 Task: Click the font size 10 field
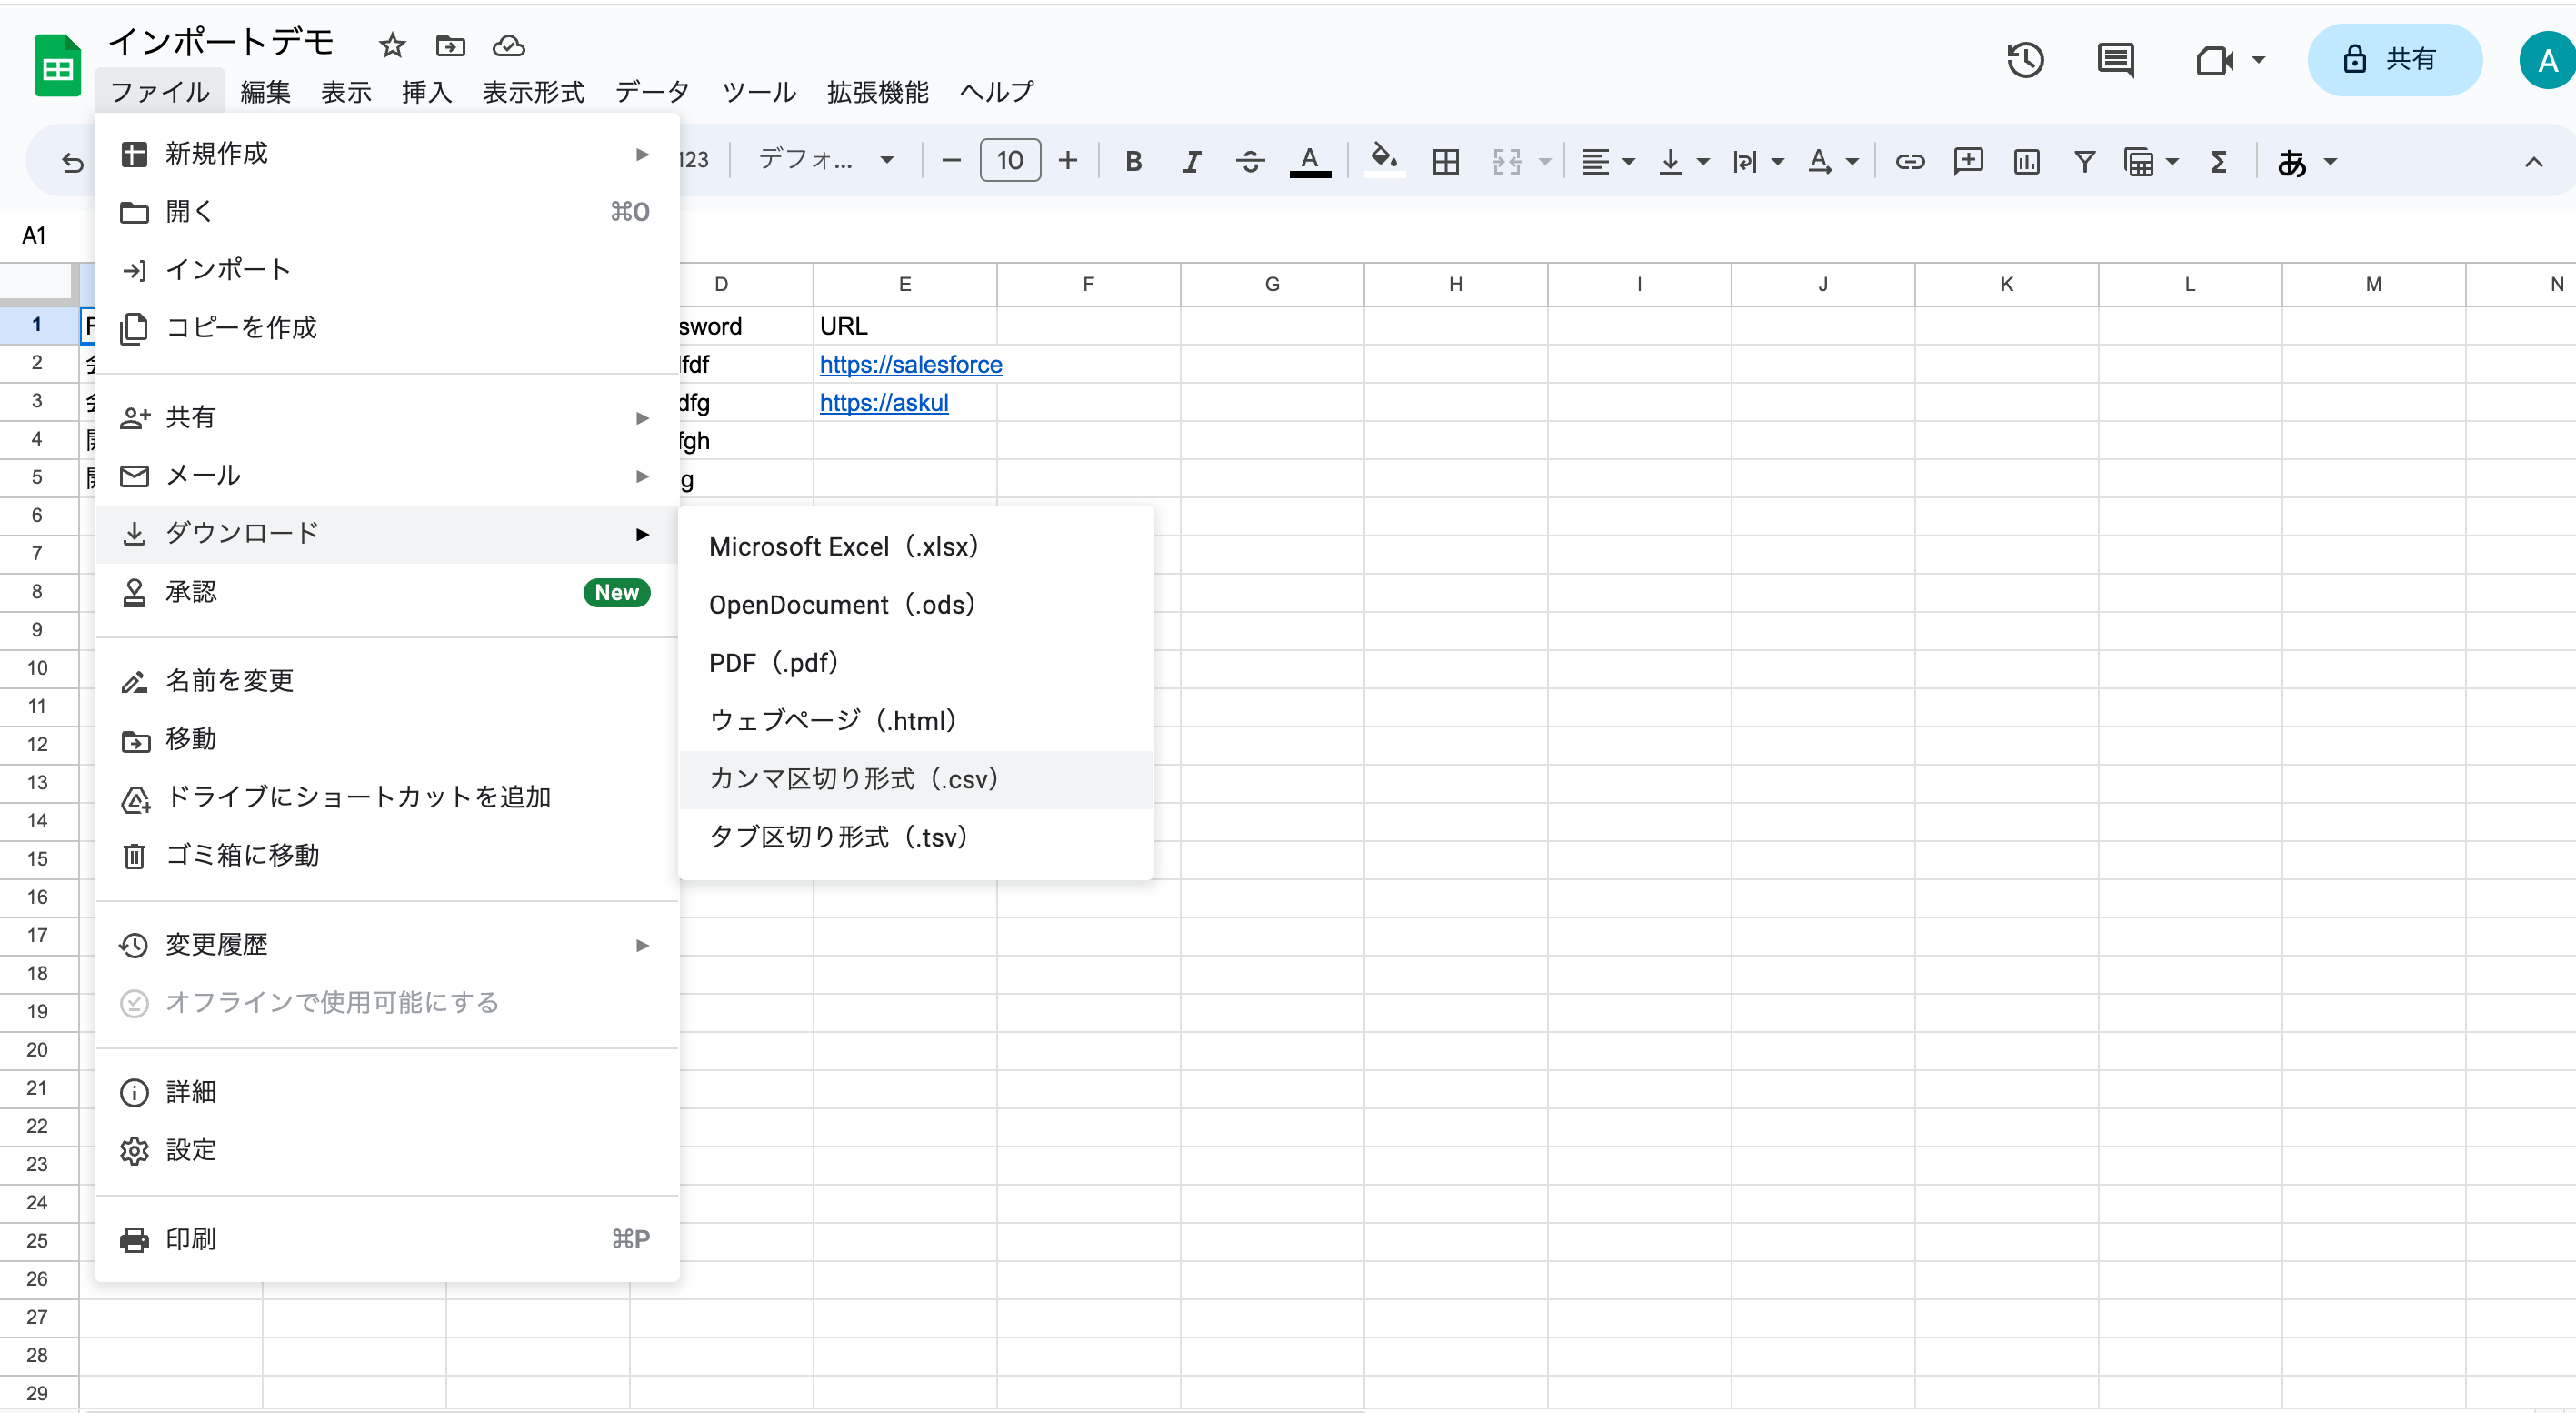click(1010, 160)
